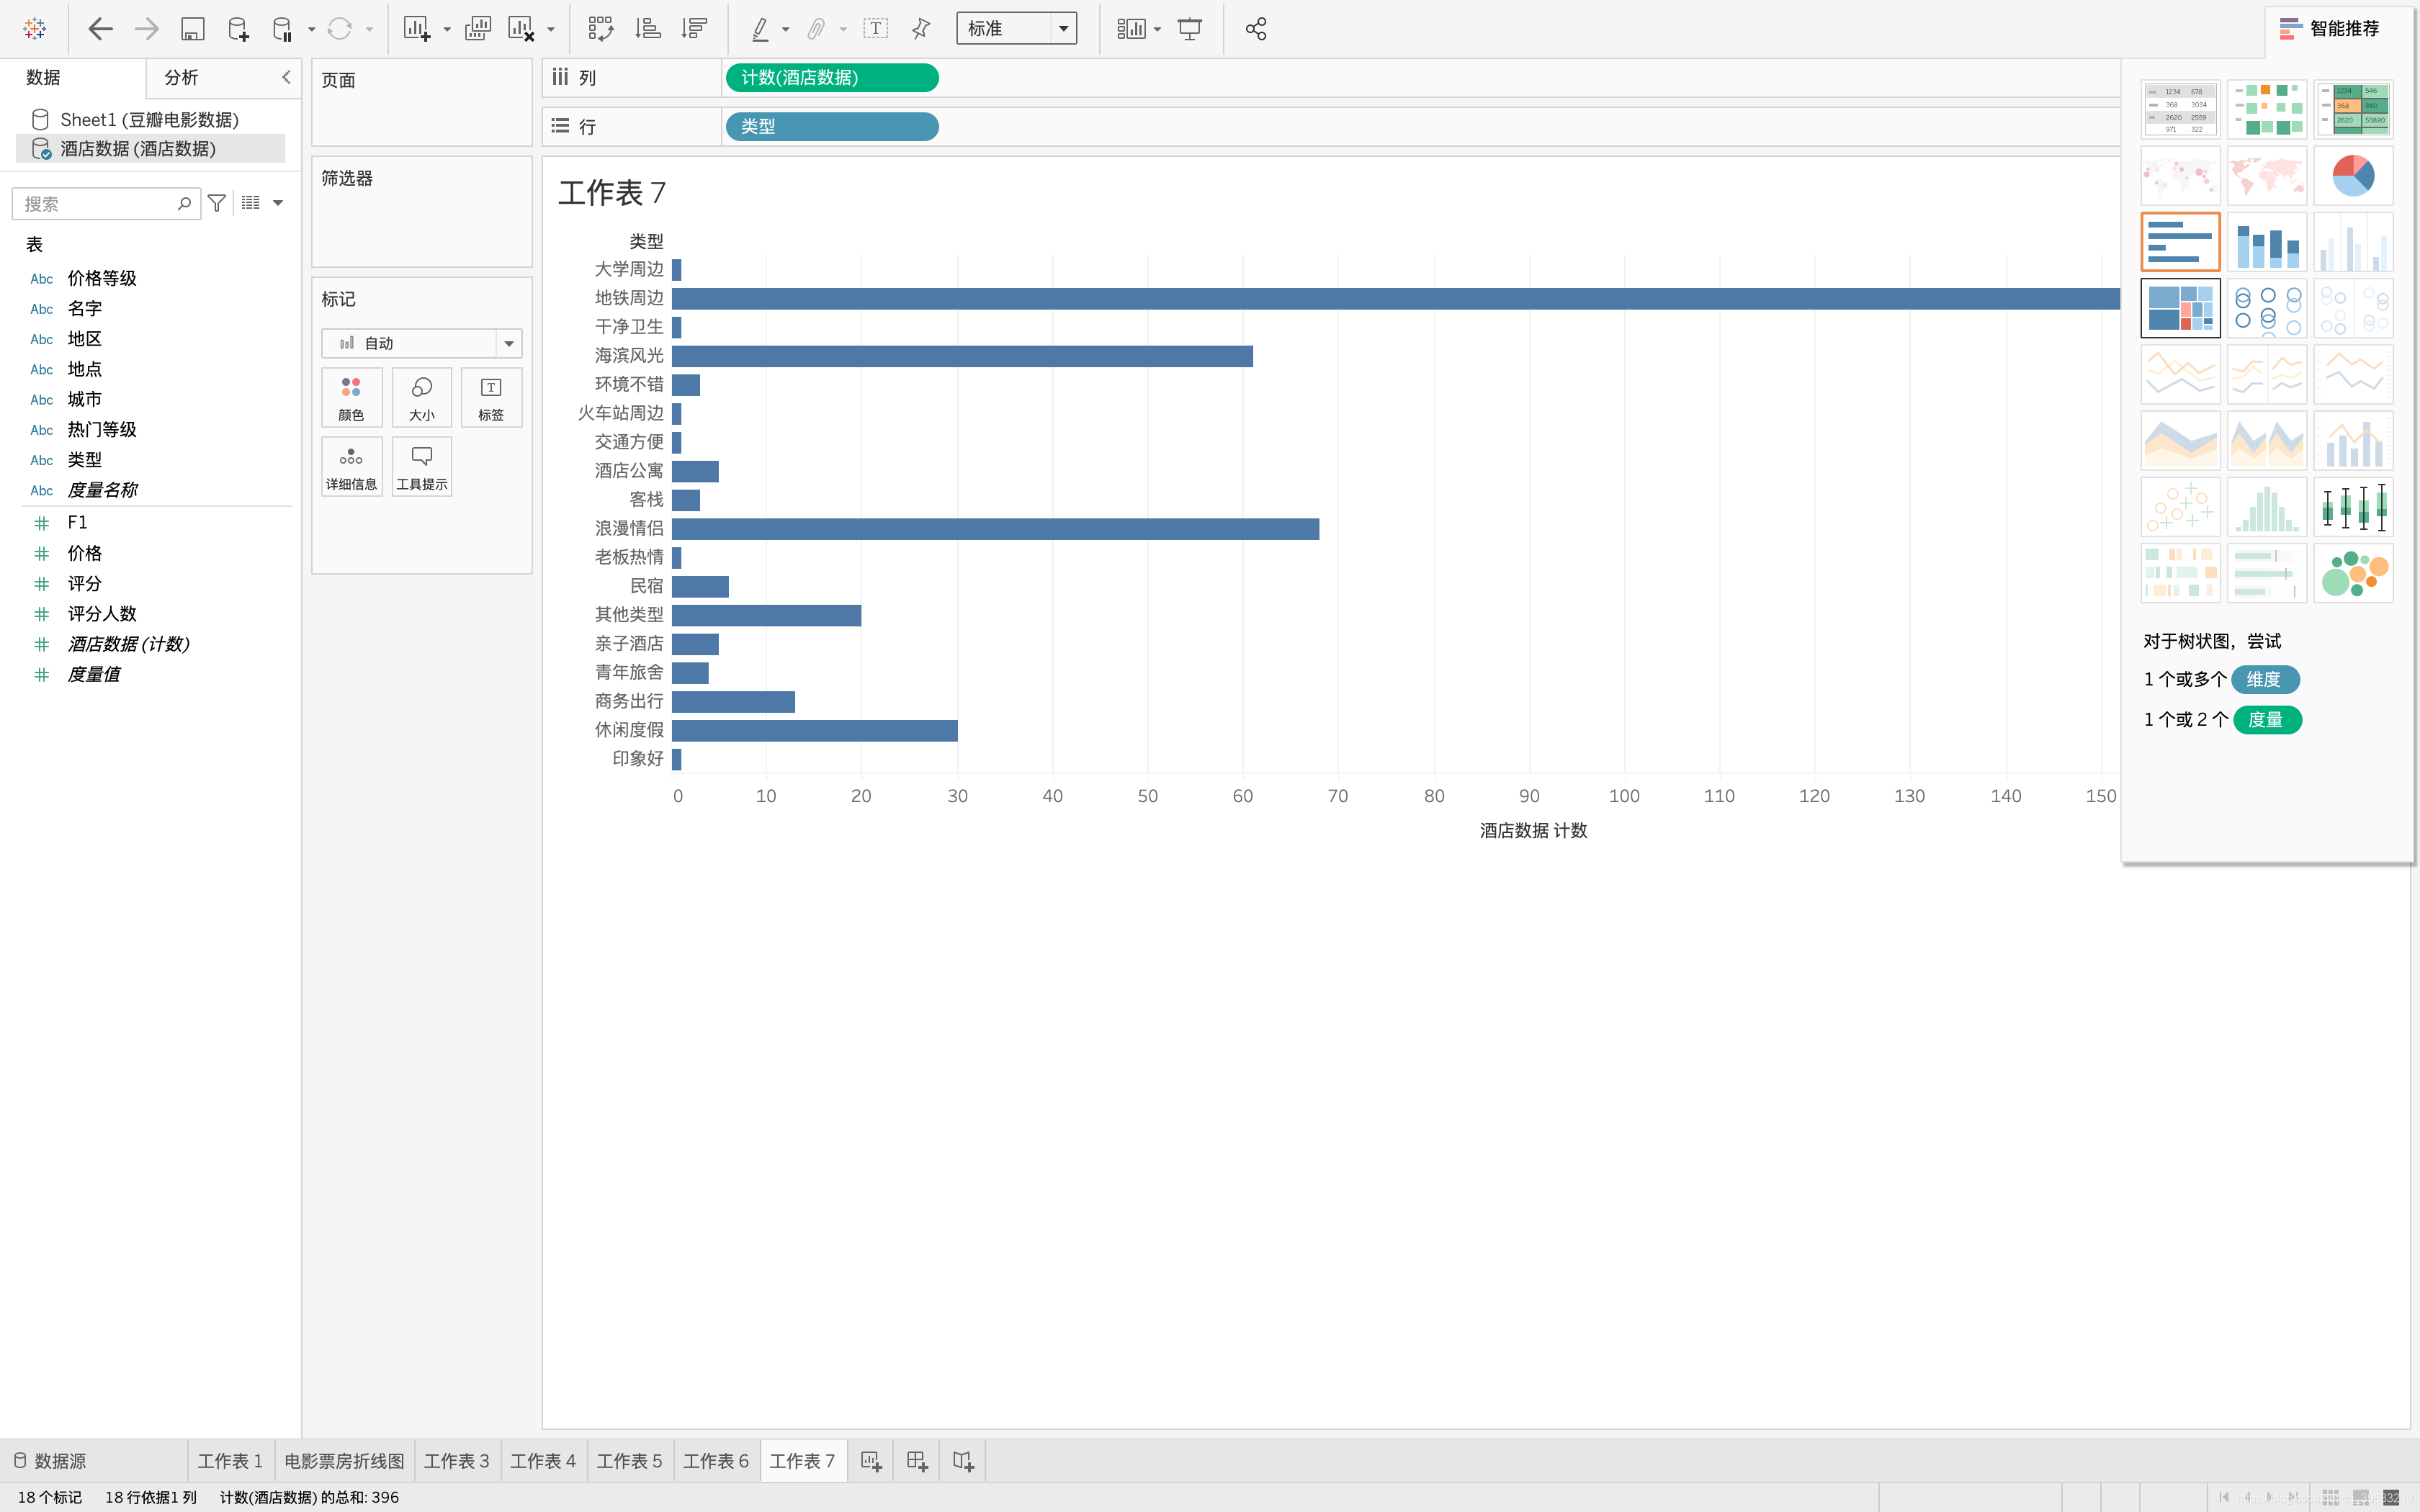Sort bars ascending via toolbar icon

648,29
